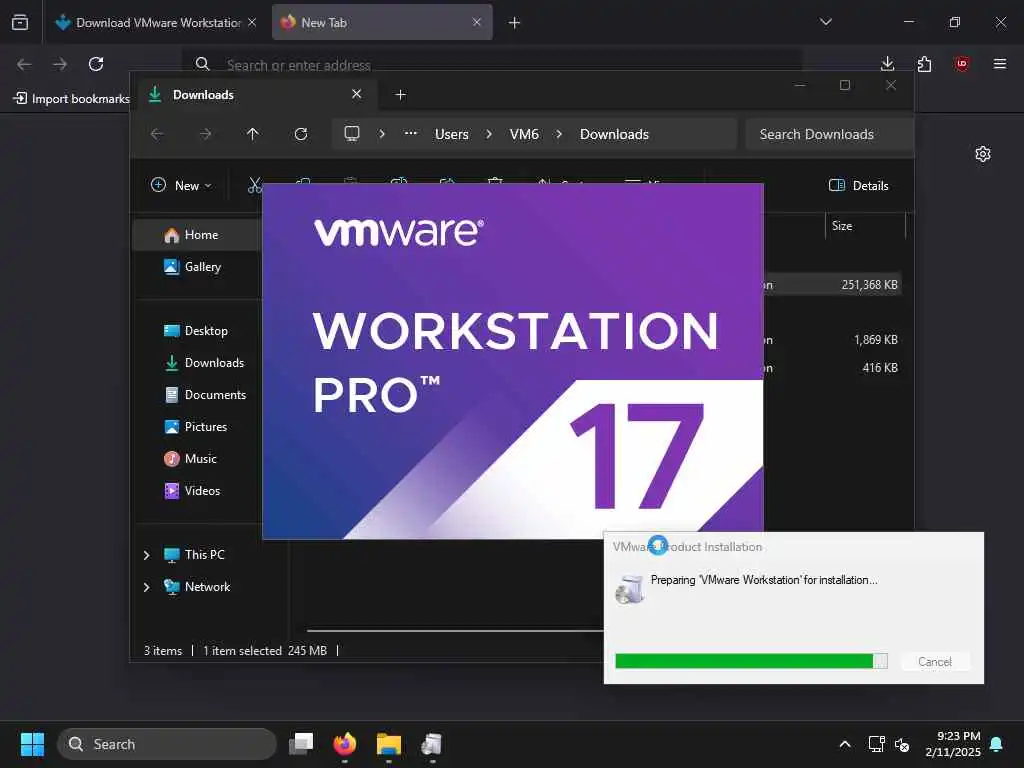Viewport: 1024px width, 768px height.
Task: Select the 1,869 KB file row
Action: (x=832, y=340)
